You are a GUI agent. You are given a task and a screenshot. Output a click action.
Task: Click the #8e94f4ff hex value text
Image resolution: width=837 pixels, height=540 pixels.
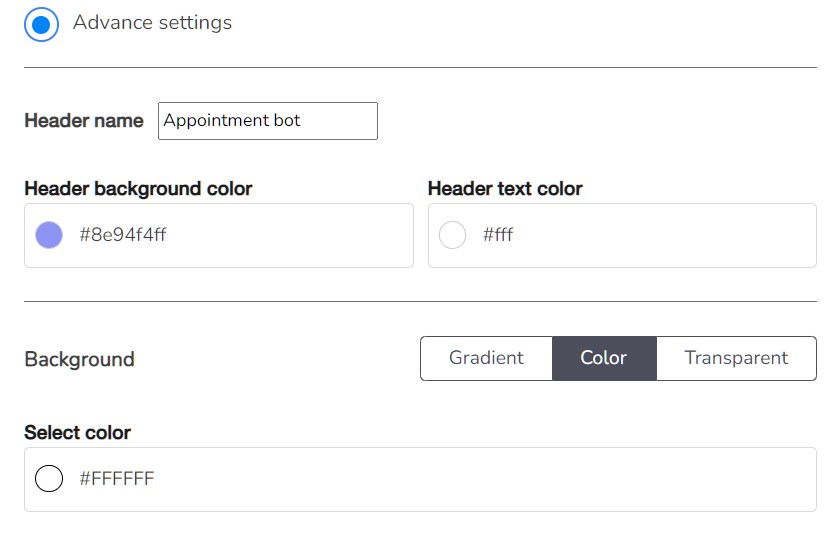(x=122, y=235)
